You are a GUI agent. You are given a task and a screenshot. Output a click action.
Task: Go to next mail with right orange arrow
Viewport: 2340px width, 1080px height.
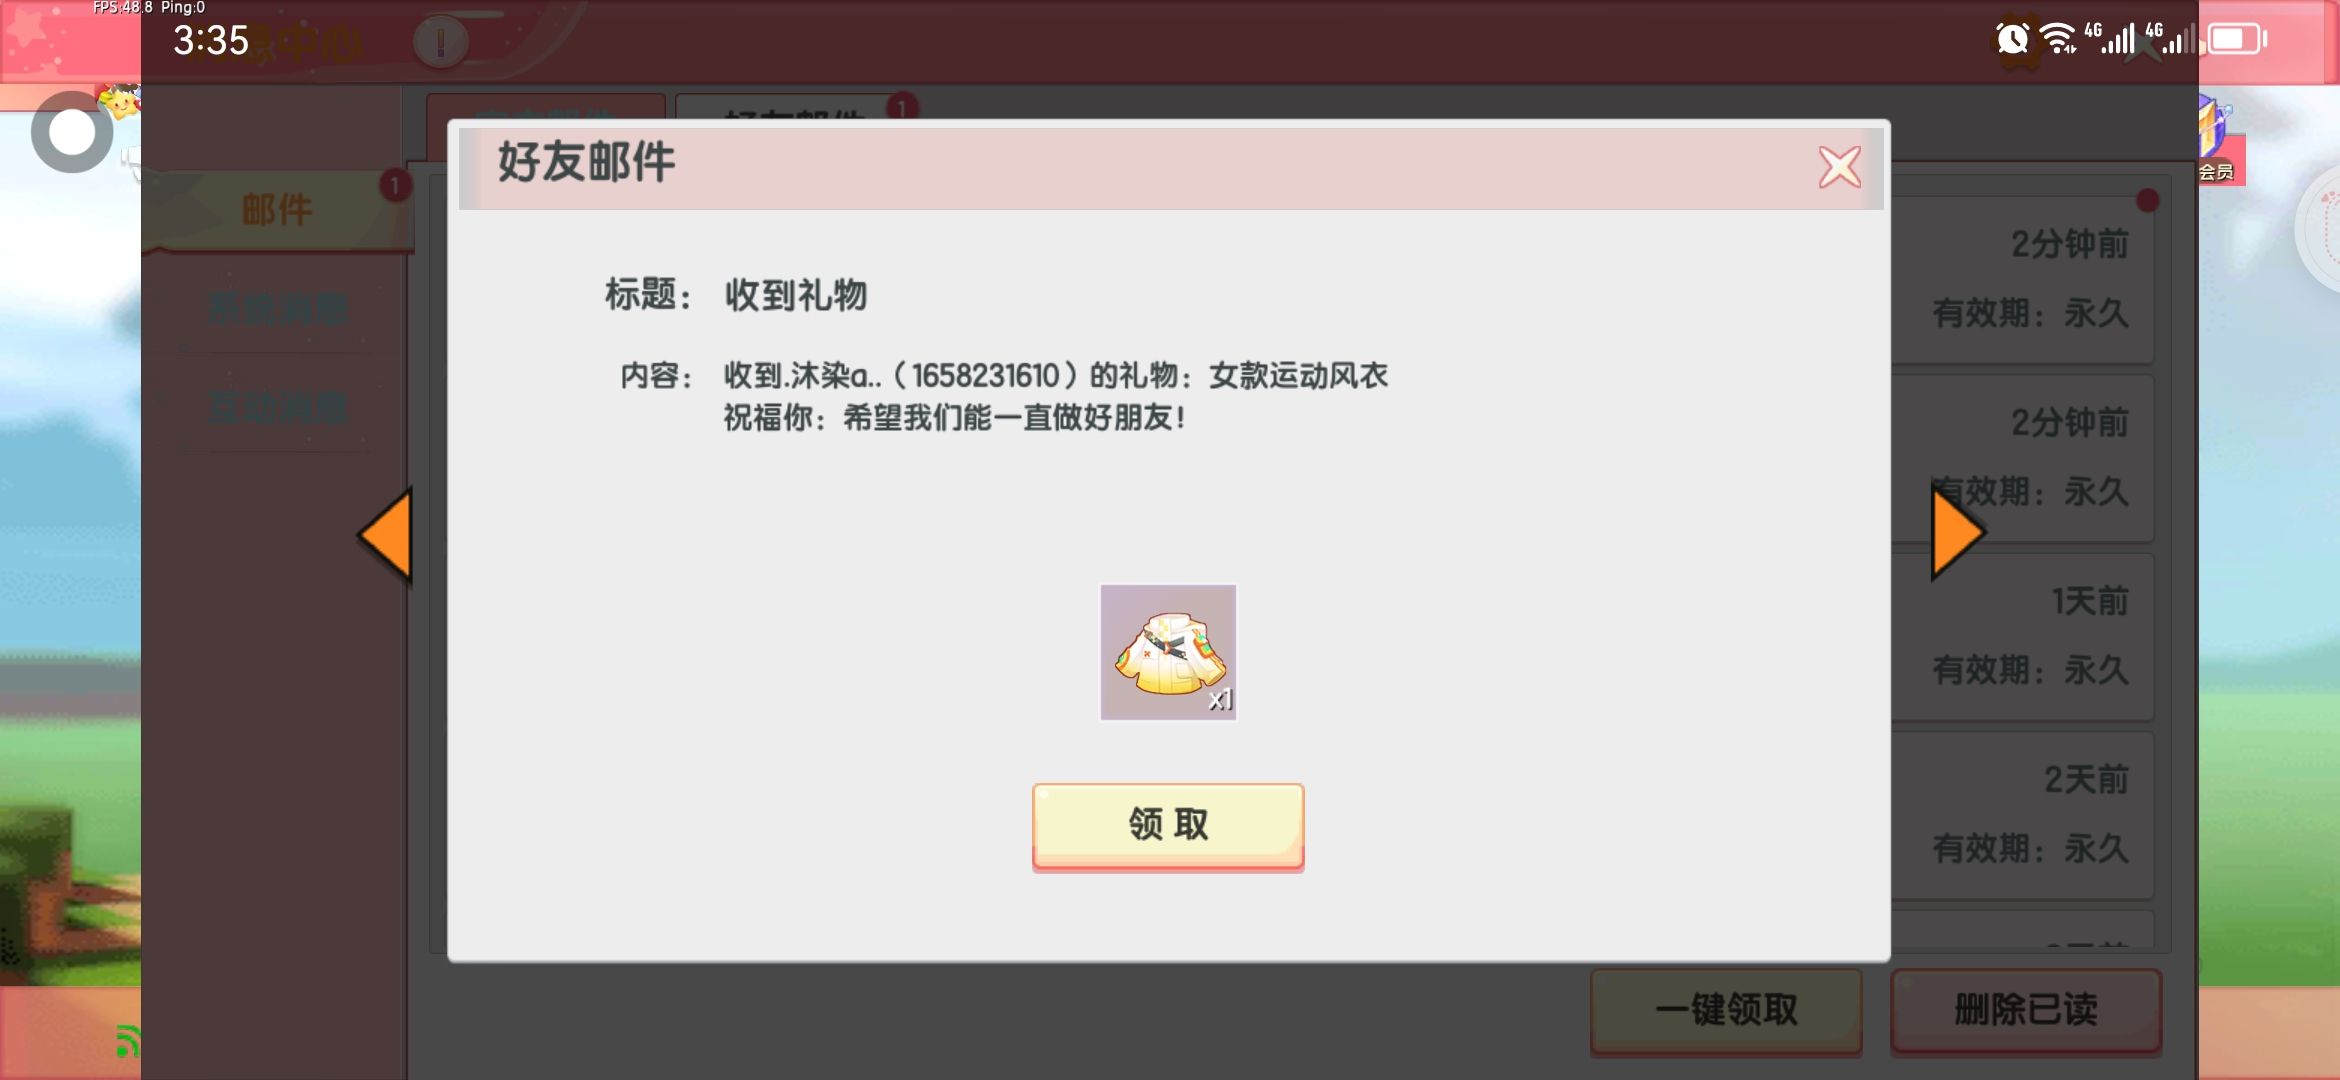tap(1957, 533)
